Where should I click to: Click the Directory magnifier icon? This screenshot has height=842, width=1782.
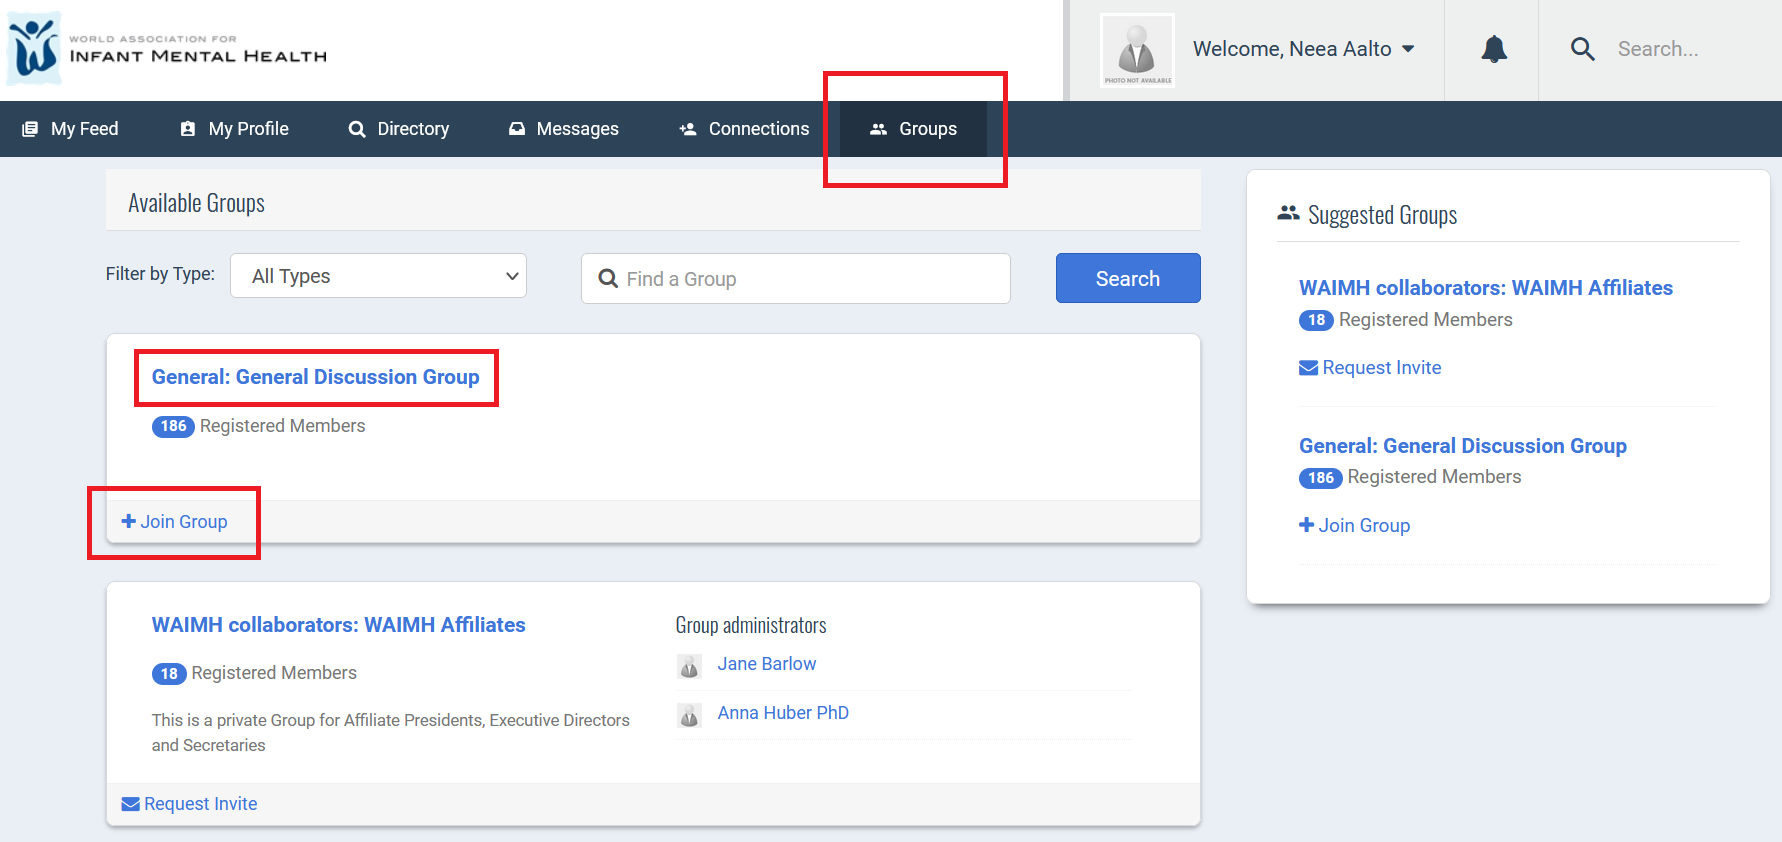(x=357, y=129)
